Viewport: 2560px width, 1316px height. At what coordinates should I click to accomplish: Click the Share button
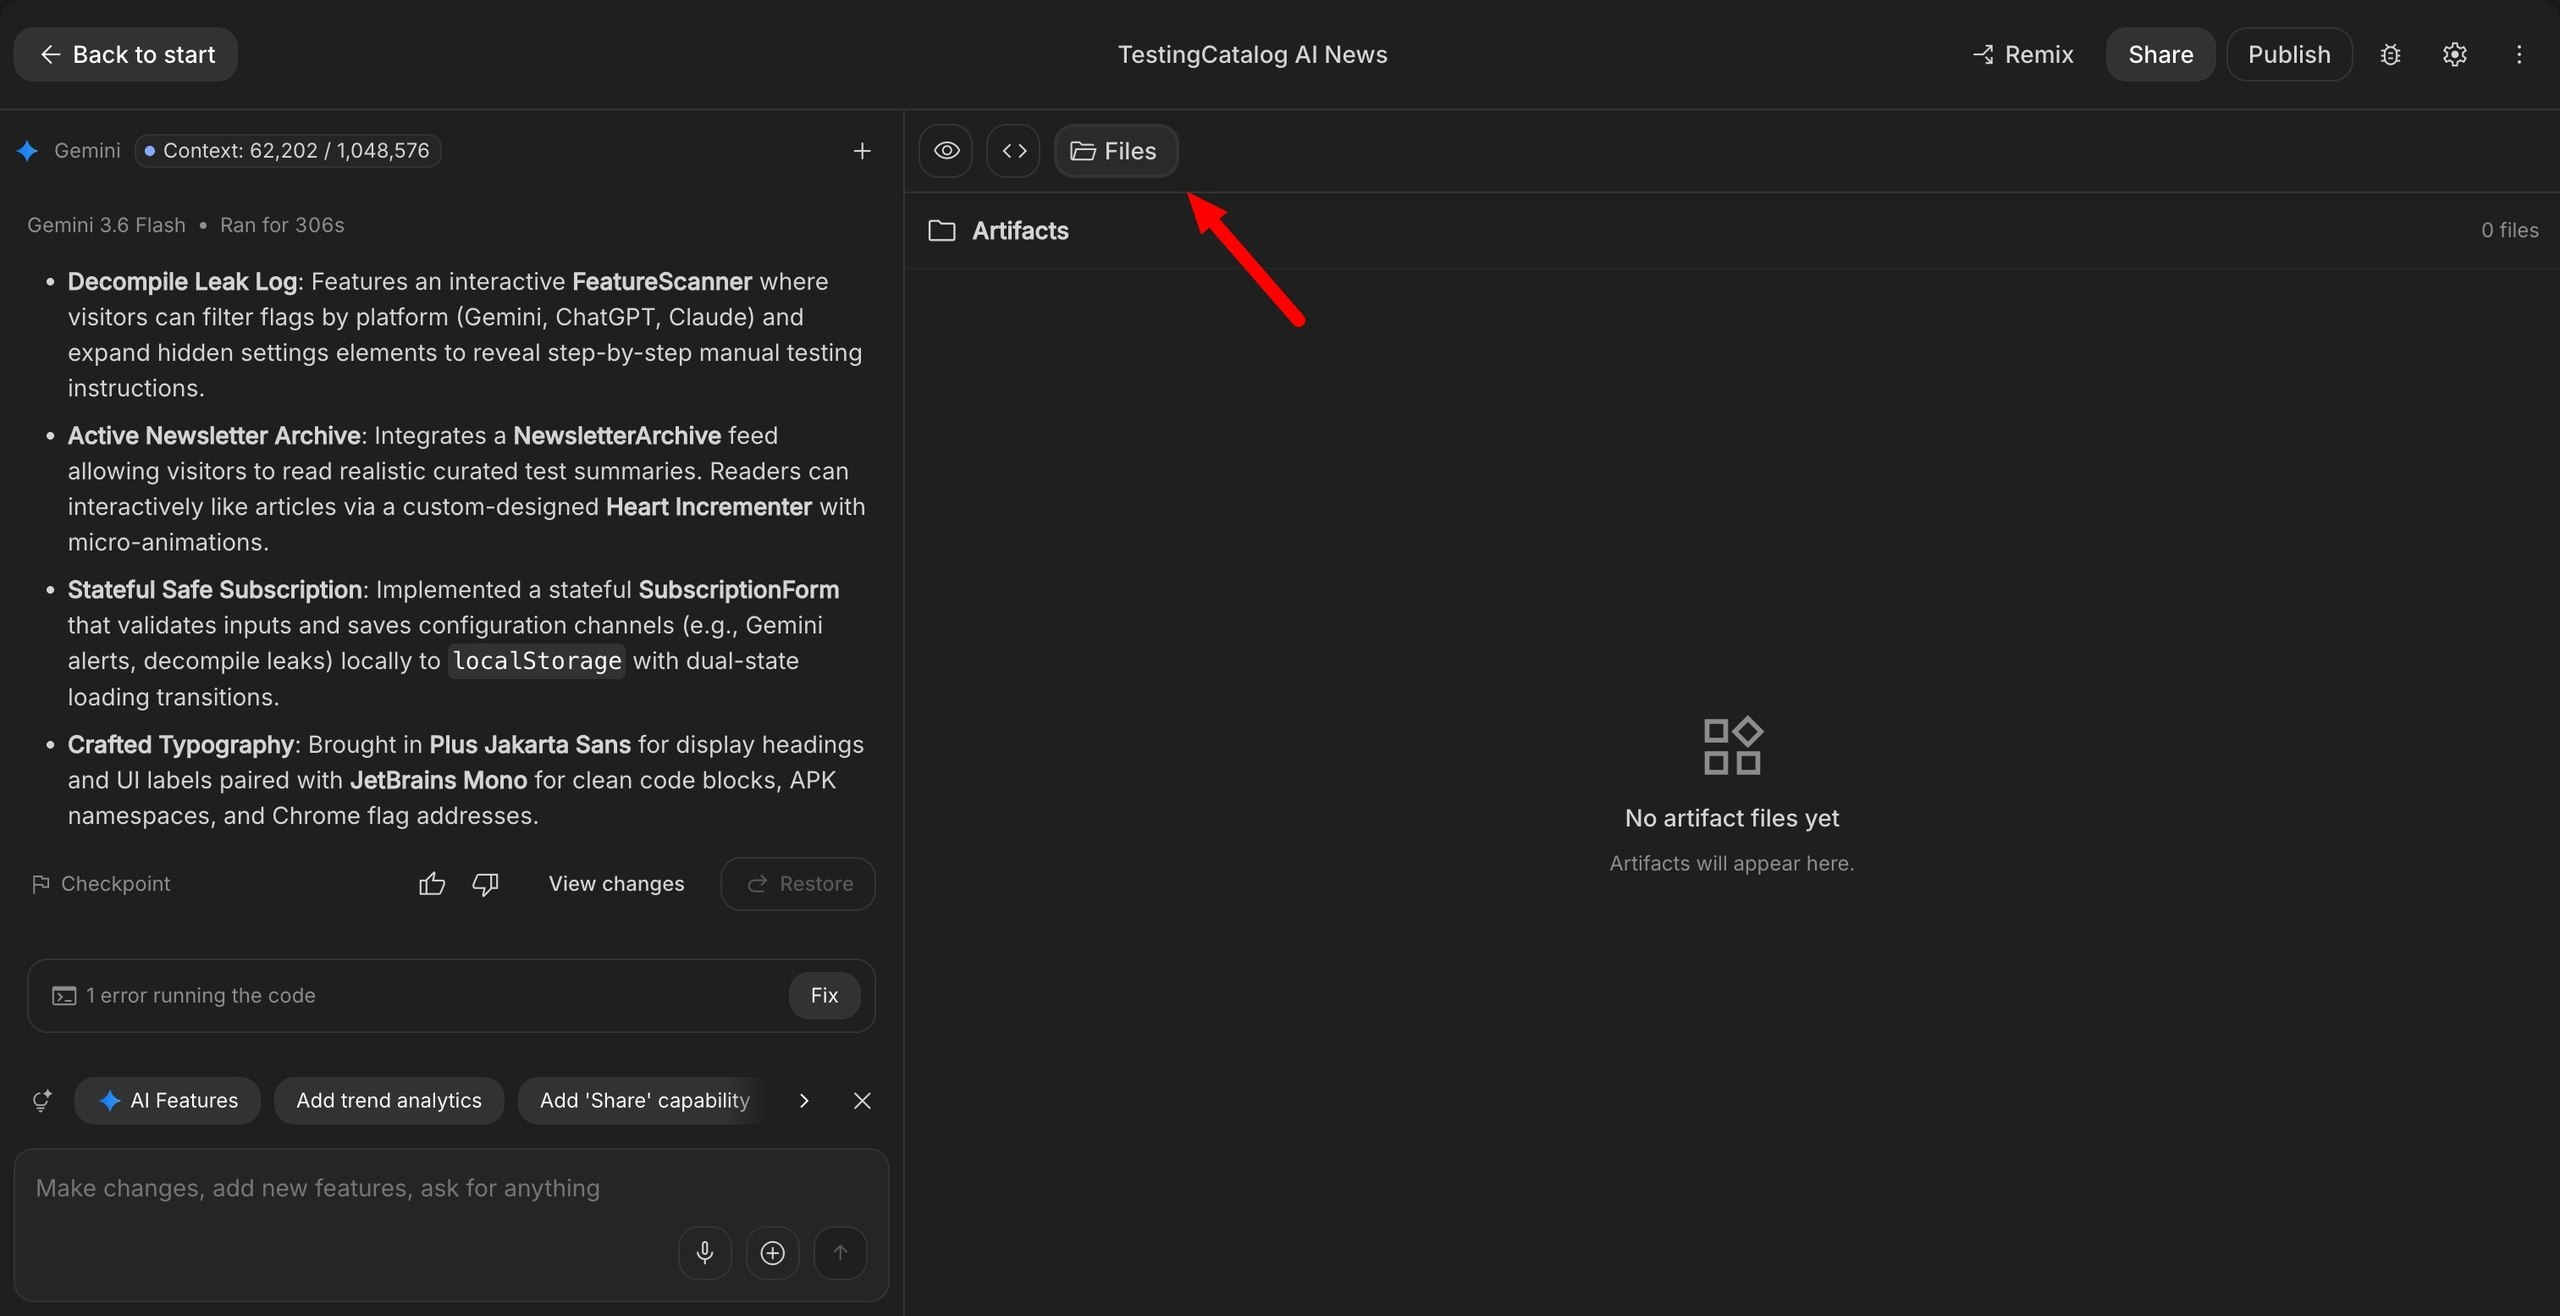click(2160, 54)
